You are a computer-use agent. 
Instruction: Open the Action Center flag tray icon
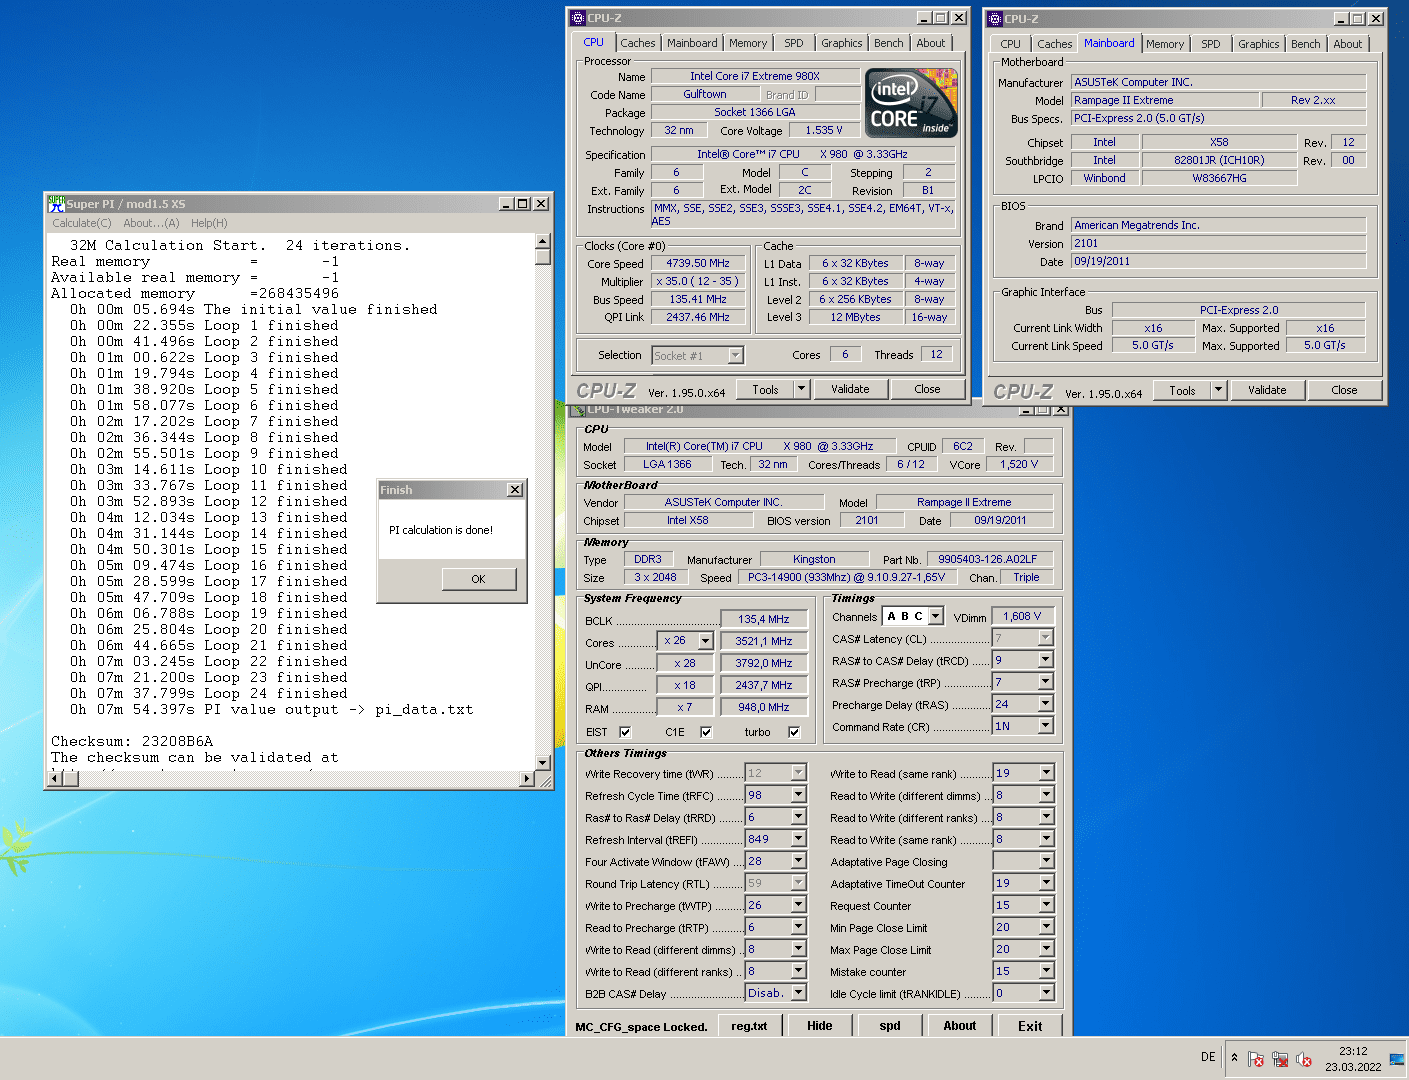click(1256, 1059)
